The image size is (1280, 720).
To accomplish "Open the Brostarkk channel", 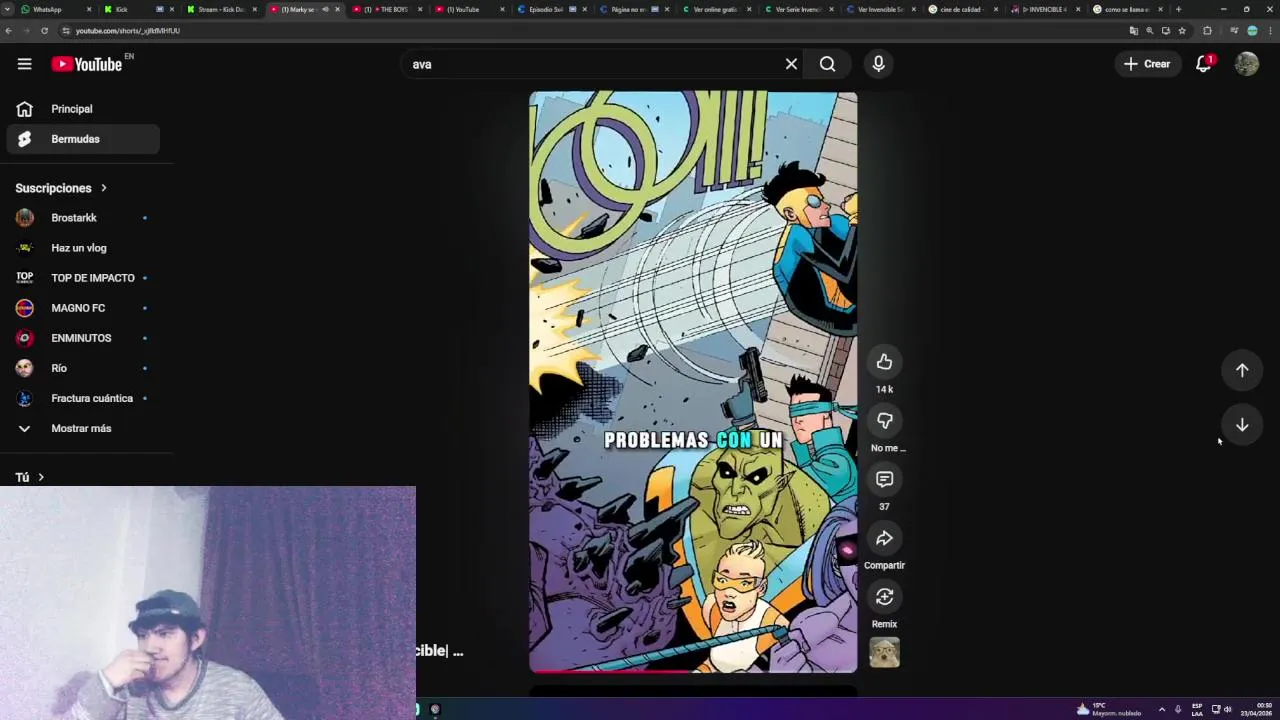I will click(x=83, y=218).
